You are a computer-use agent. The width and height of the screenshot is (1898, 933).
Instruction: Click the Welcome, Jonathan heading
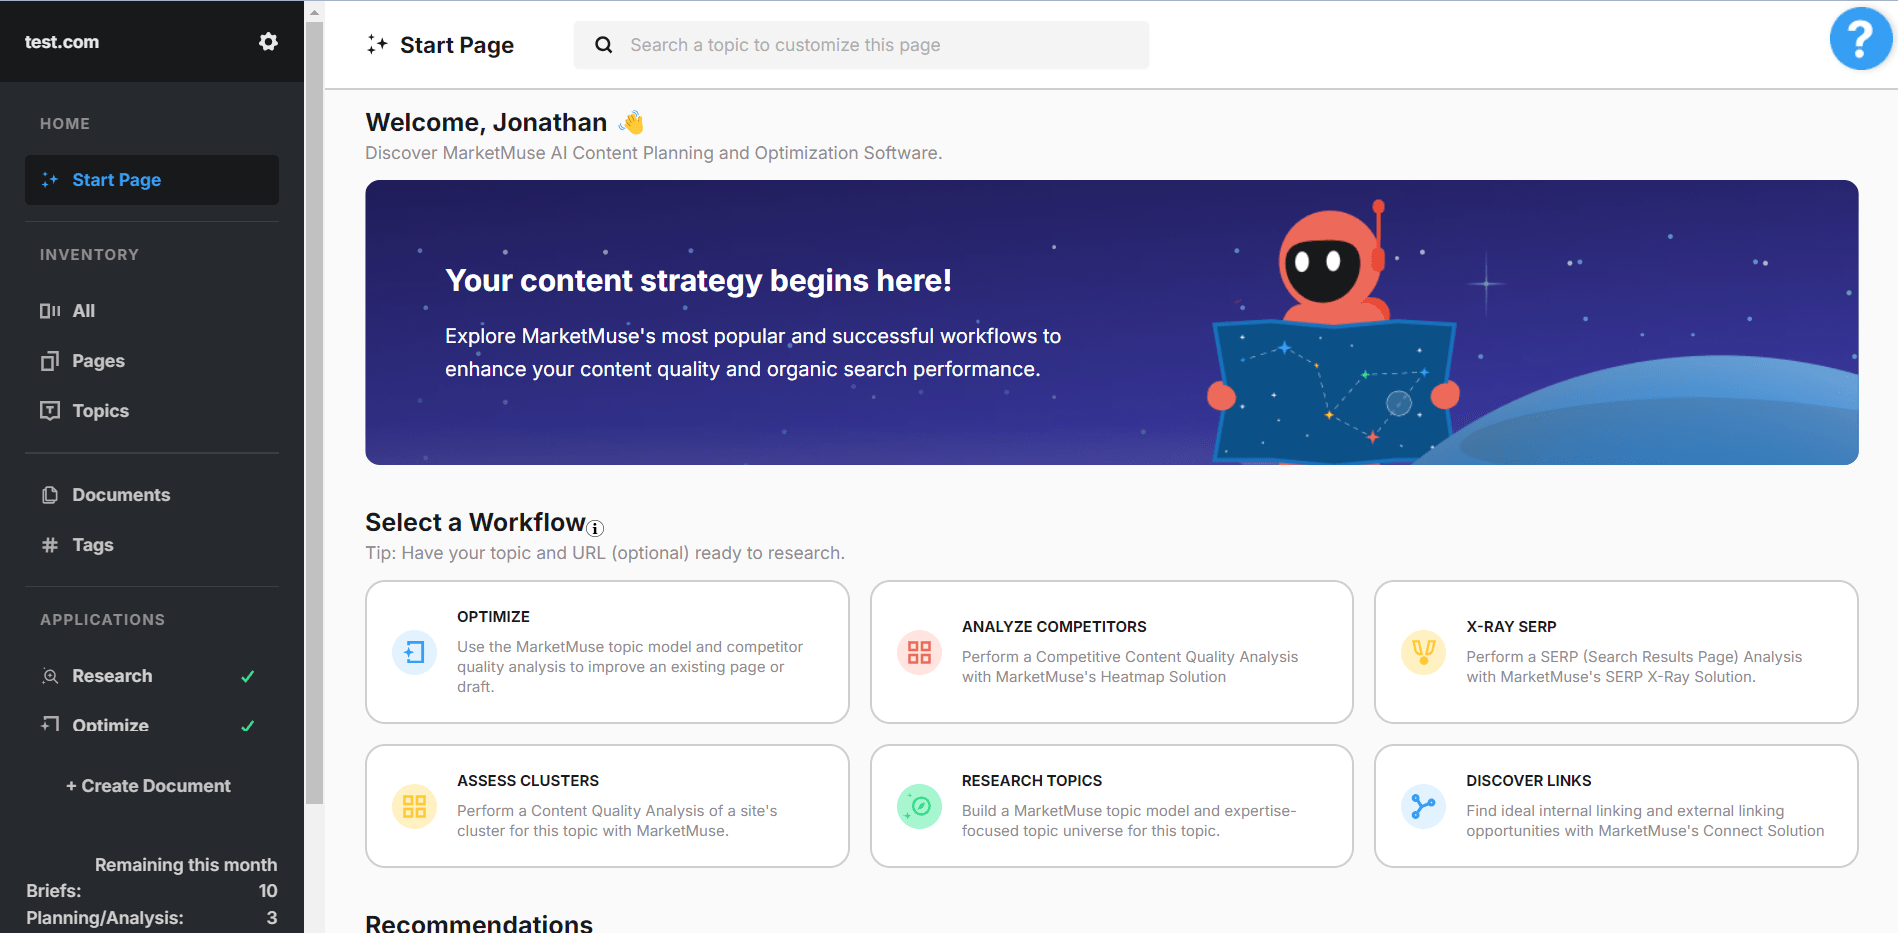[486, 122]
